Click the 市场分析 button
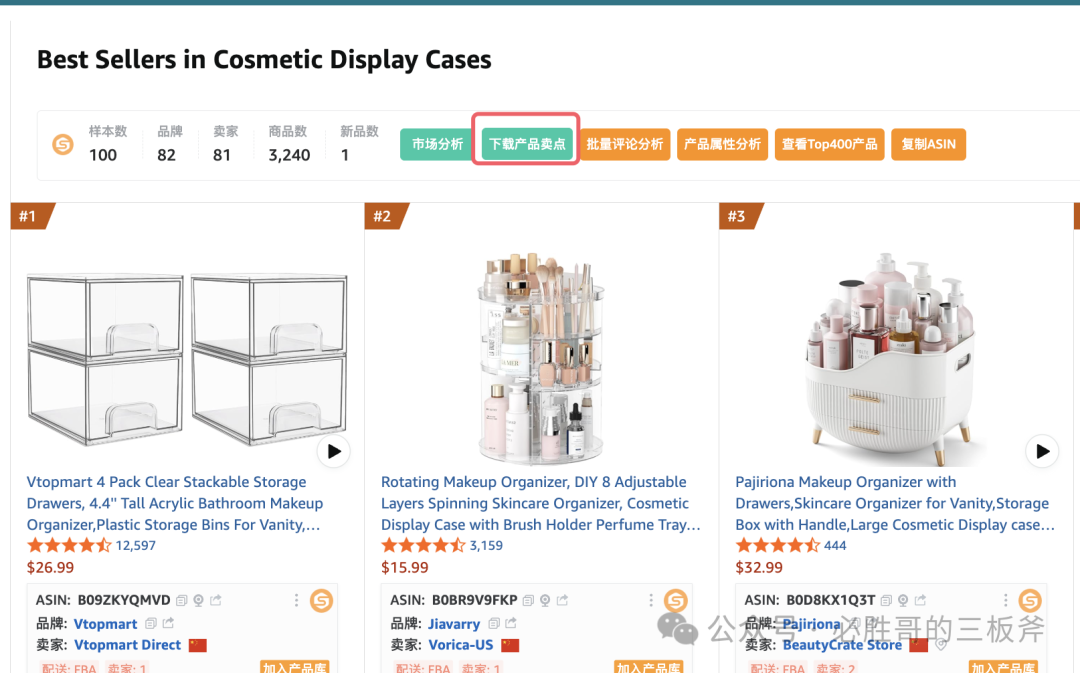The image size is (1080, 673). 438,144
